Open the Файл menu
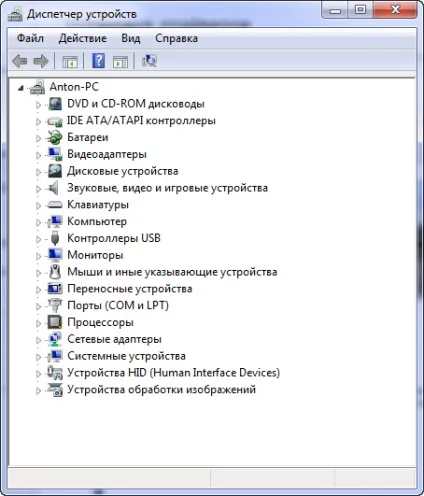Viewport: 424px width, 496px height. click(30, 38)
